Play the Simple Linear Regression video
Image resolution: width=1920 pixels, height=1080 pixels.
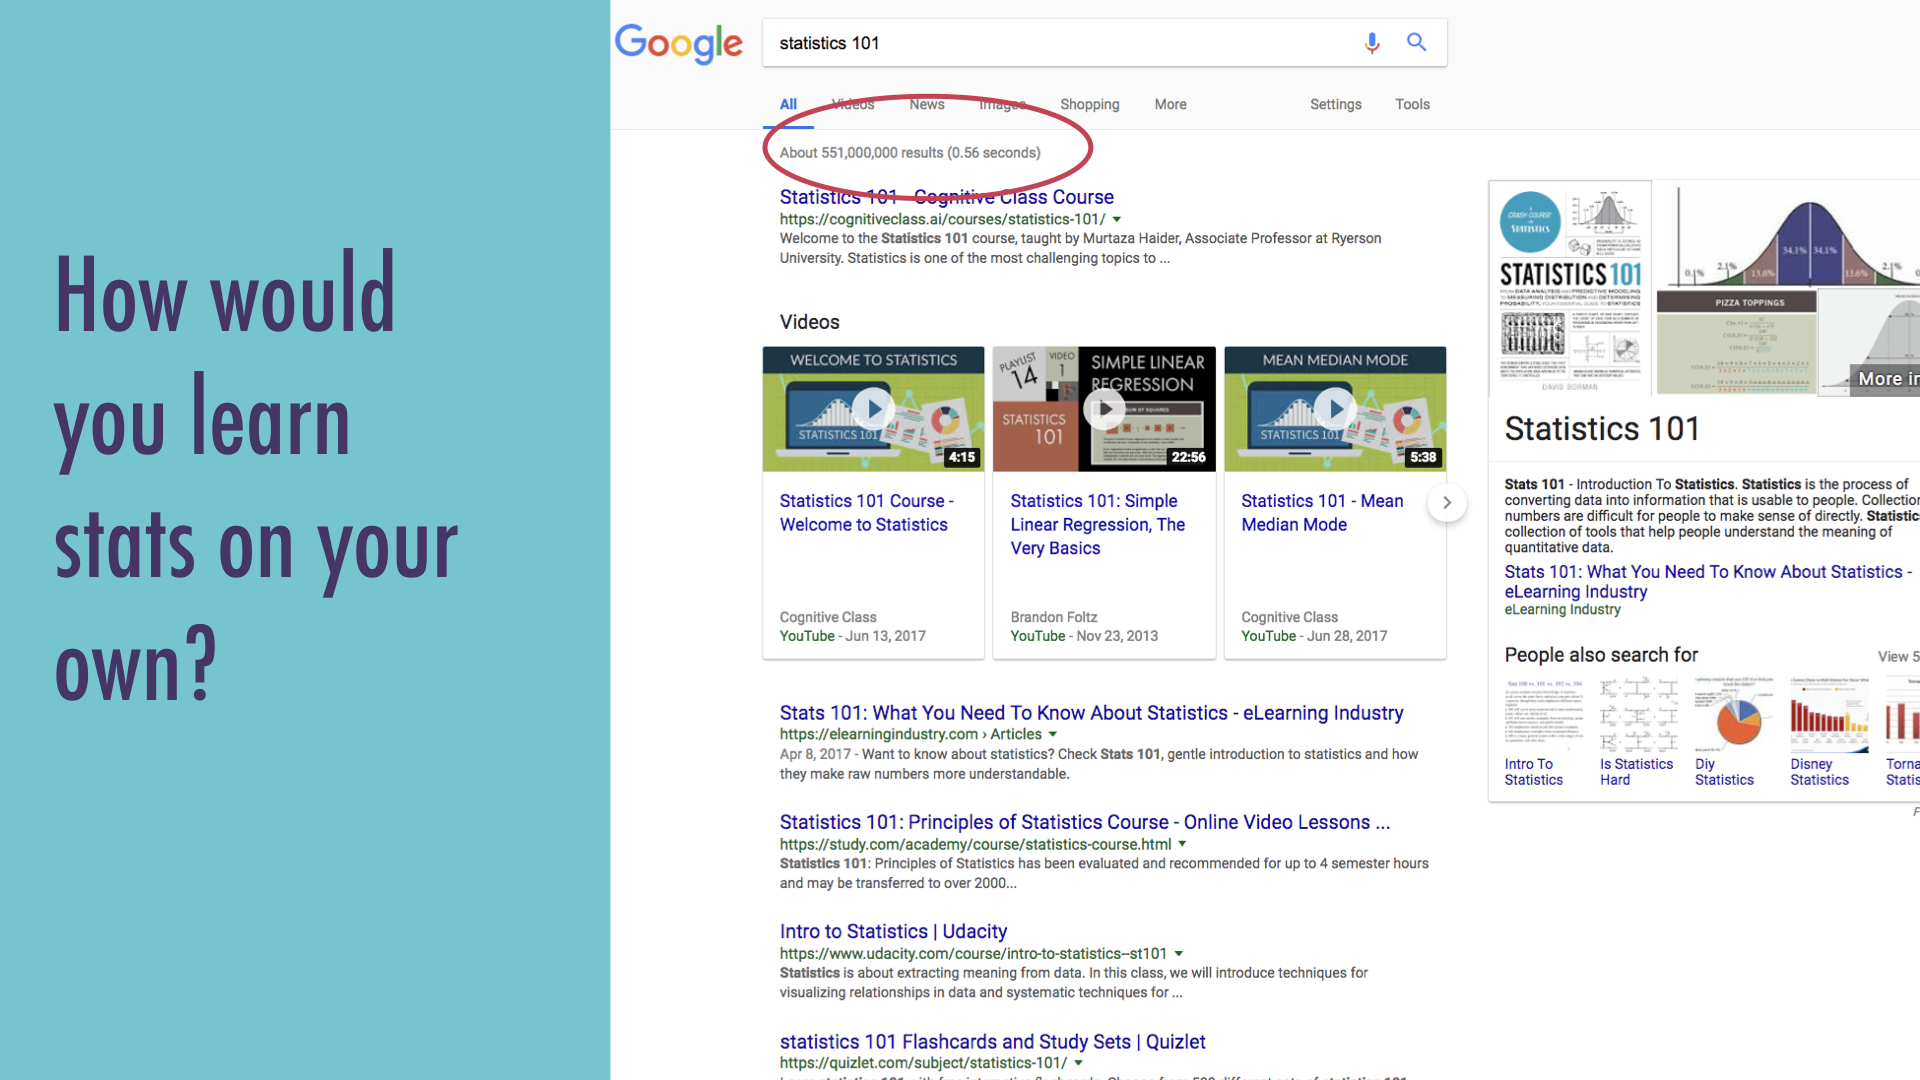pyautogui.click(x=1104, y=409)
